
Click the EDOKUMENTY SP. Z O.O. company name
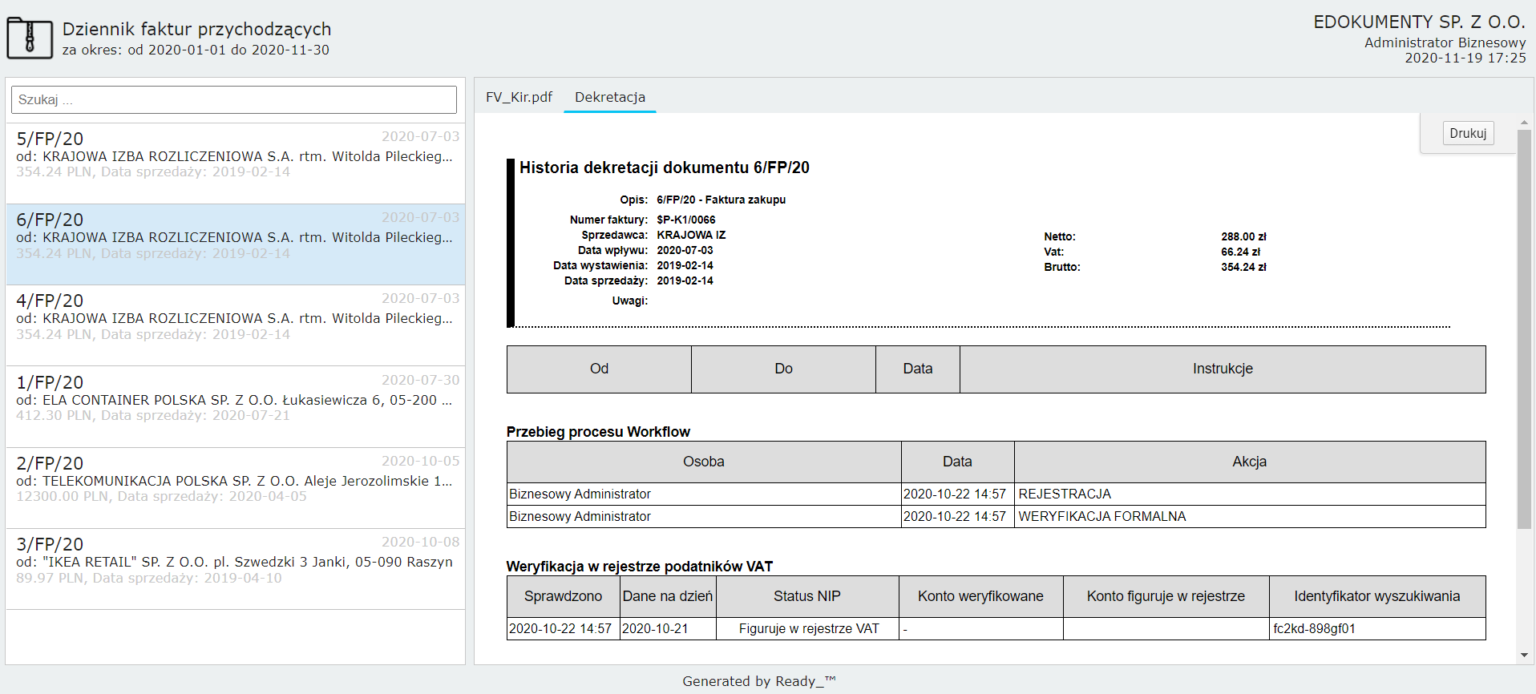1420,22
